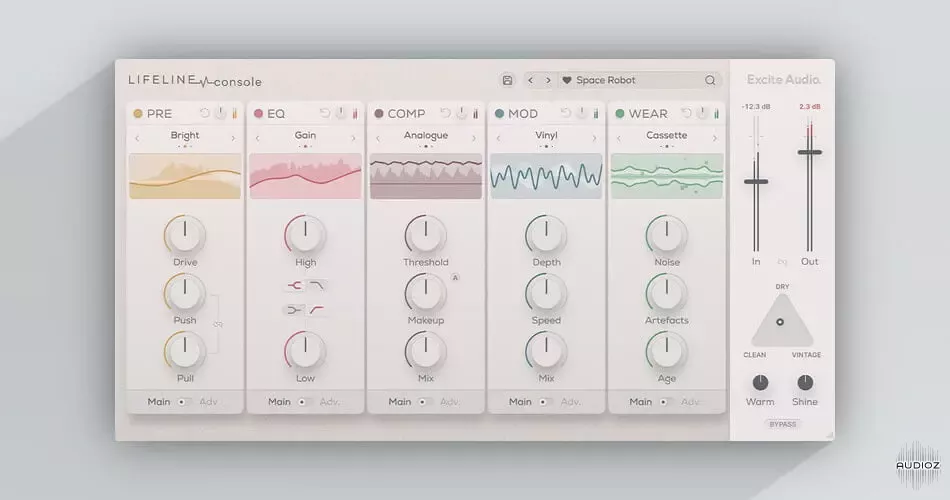Click the Drive knob in PRE
The width and height of the screenshot is (950, 500).
pyautogui.click(x=185, y=235)
